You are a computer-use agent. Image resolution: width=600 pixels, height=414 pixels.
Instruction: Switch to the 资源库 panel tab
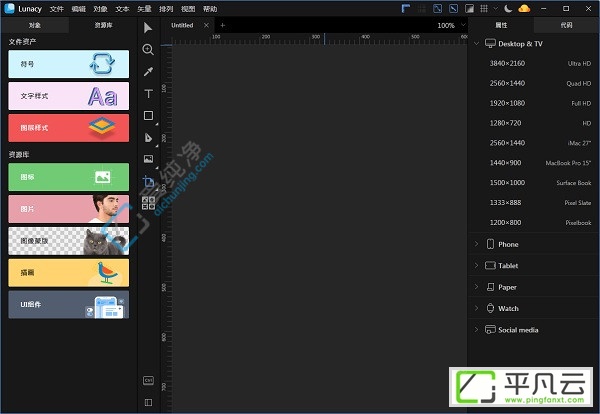click(x=103, y=25)
